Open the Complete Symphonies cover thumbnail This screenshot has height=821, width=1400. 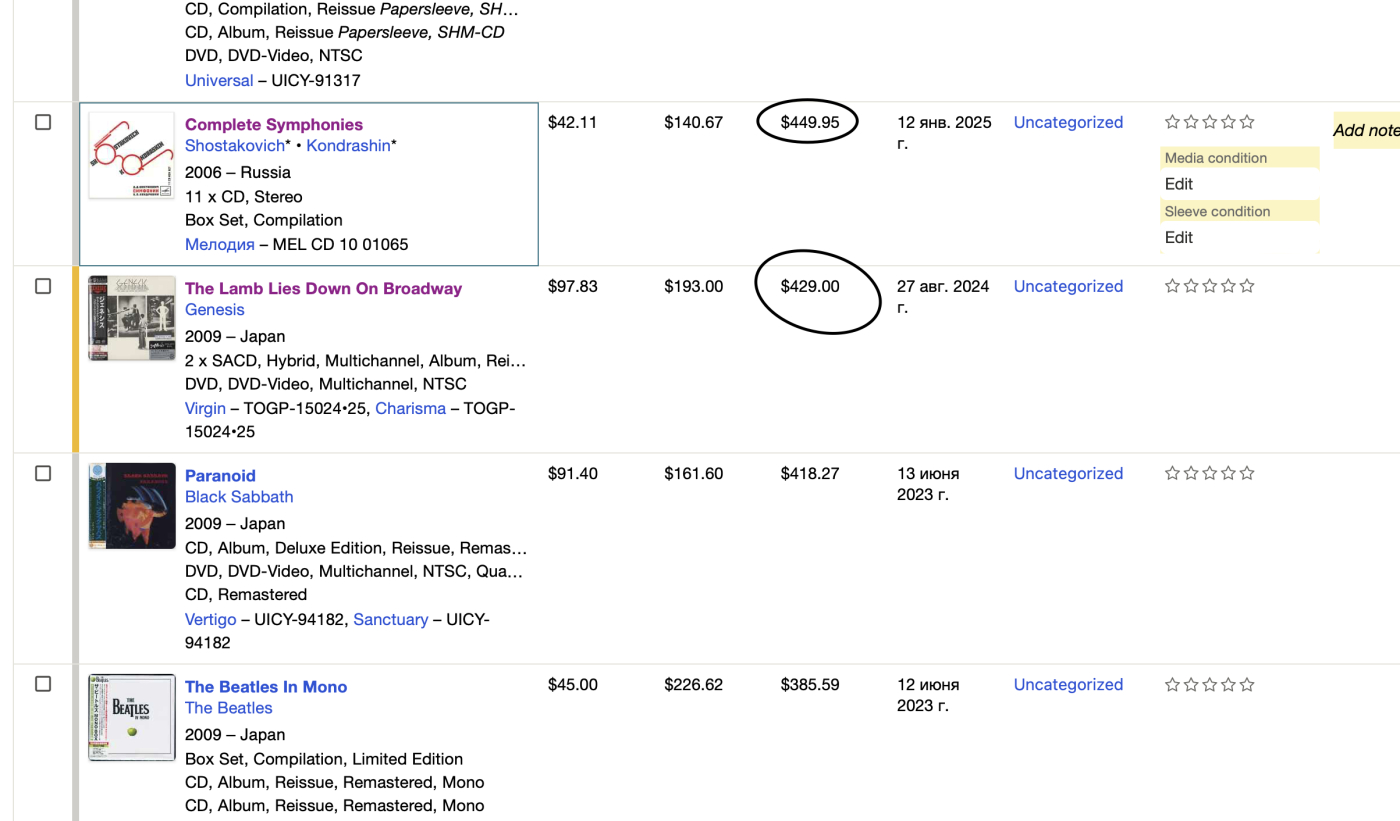coord(131,155)
